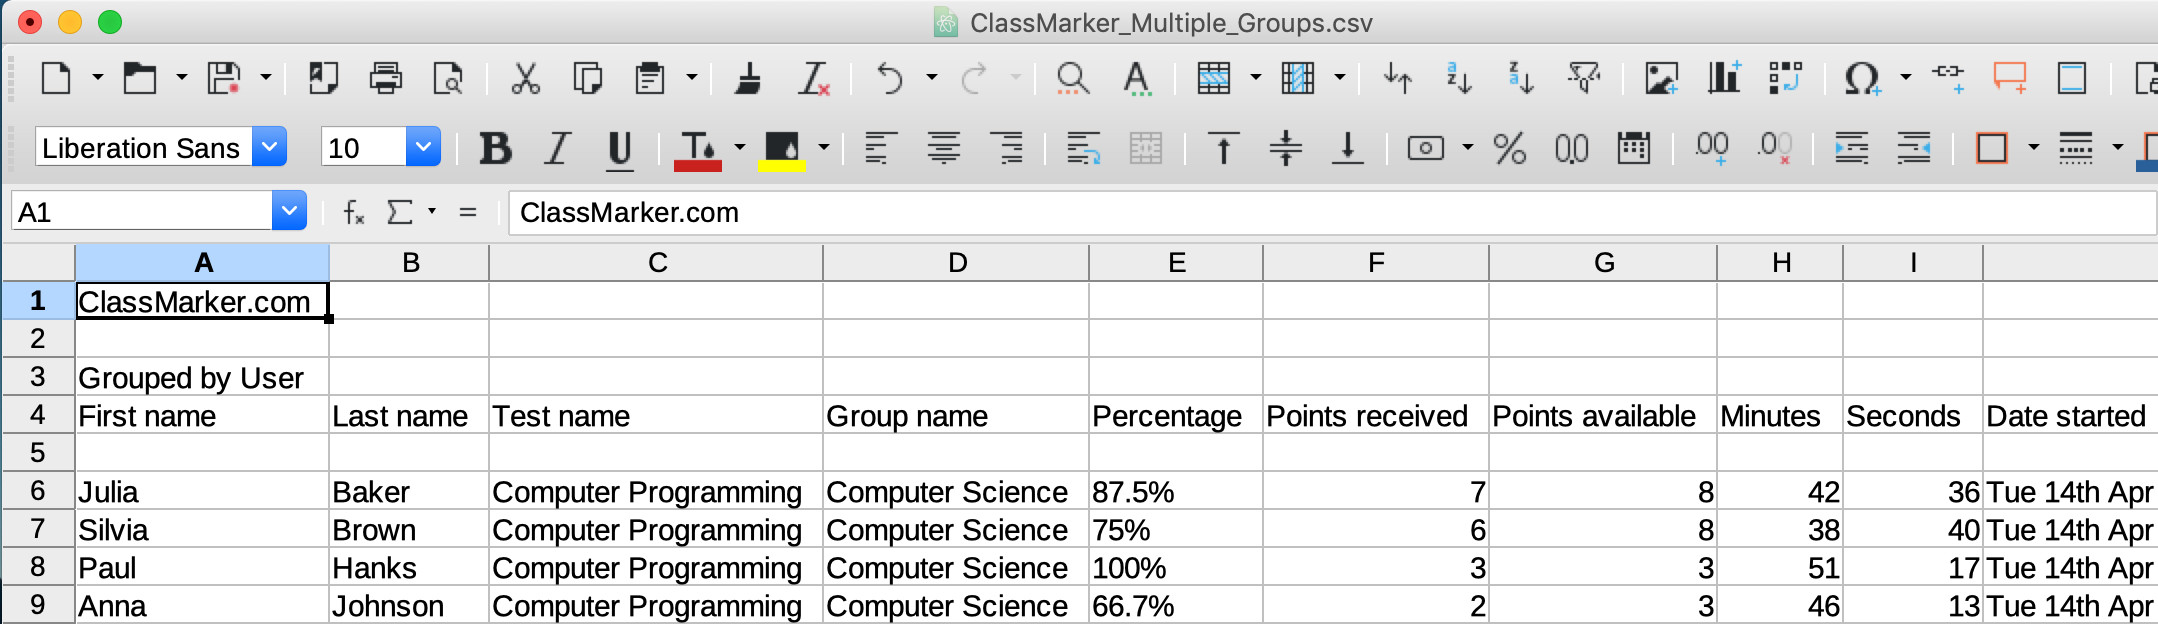This screenshot has width=2158, height=624.
Task: Click the Clone Formatting paintbrush icon
Action: (748, 78)
